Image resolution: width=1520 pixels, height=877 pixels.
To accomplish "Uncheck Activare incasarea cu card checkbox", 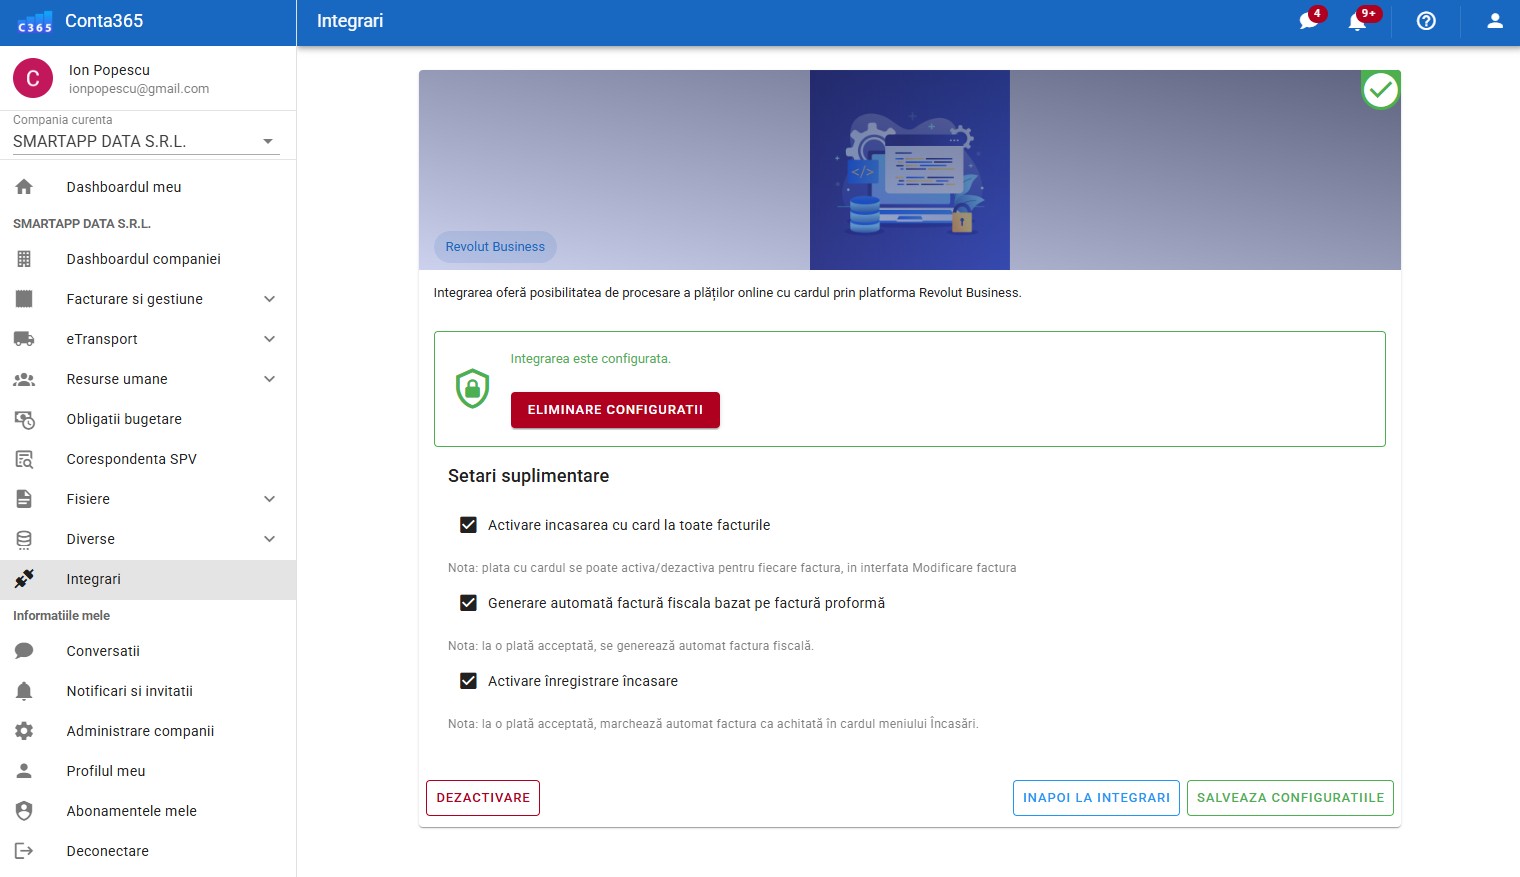I will click(x=468, y=525).
